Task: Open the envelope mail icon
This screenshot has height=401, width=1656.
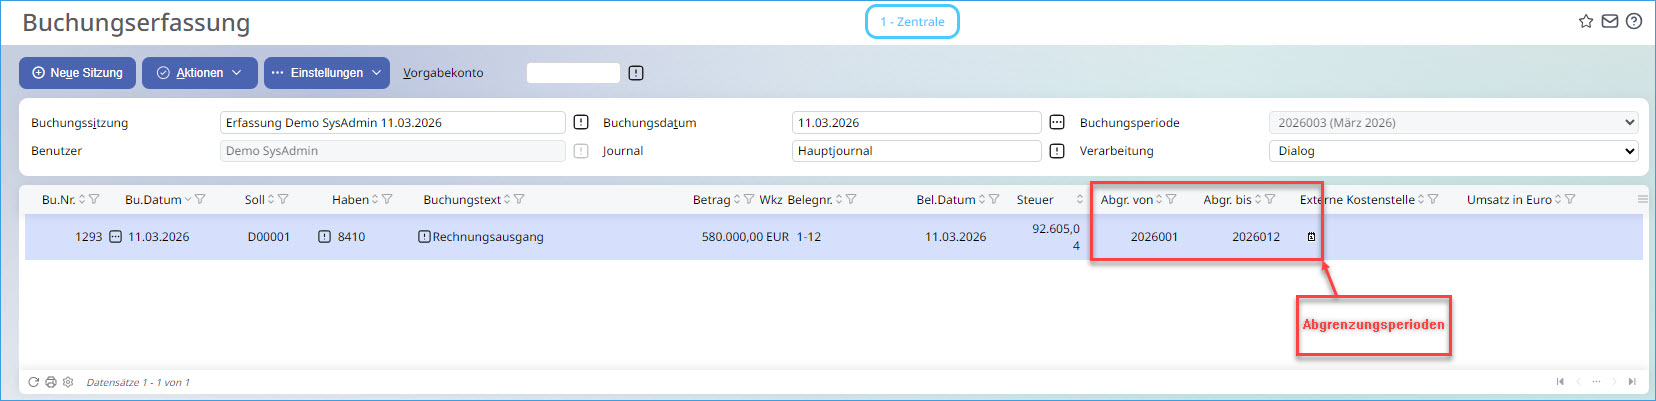Action: click(1610, 21)
